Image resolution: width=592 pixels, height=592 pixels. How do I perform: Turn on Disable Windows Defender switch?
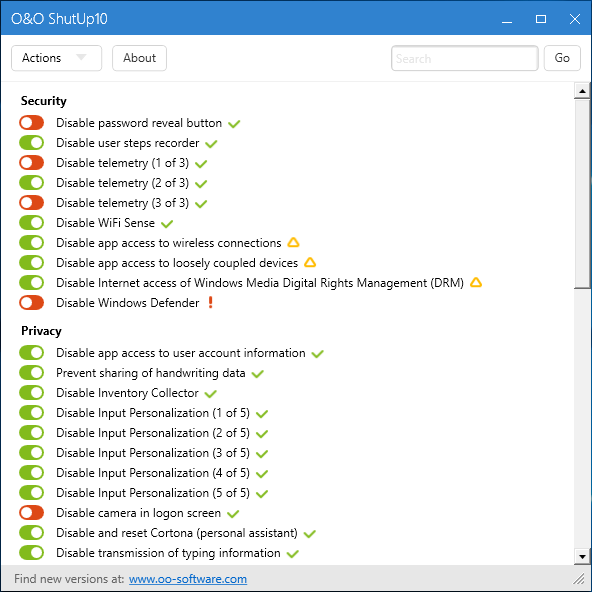(x=32, y=302)
